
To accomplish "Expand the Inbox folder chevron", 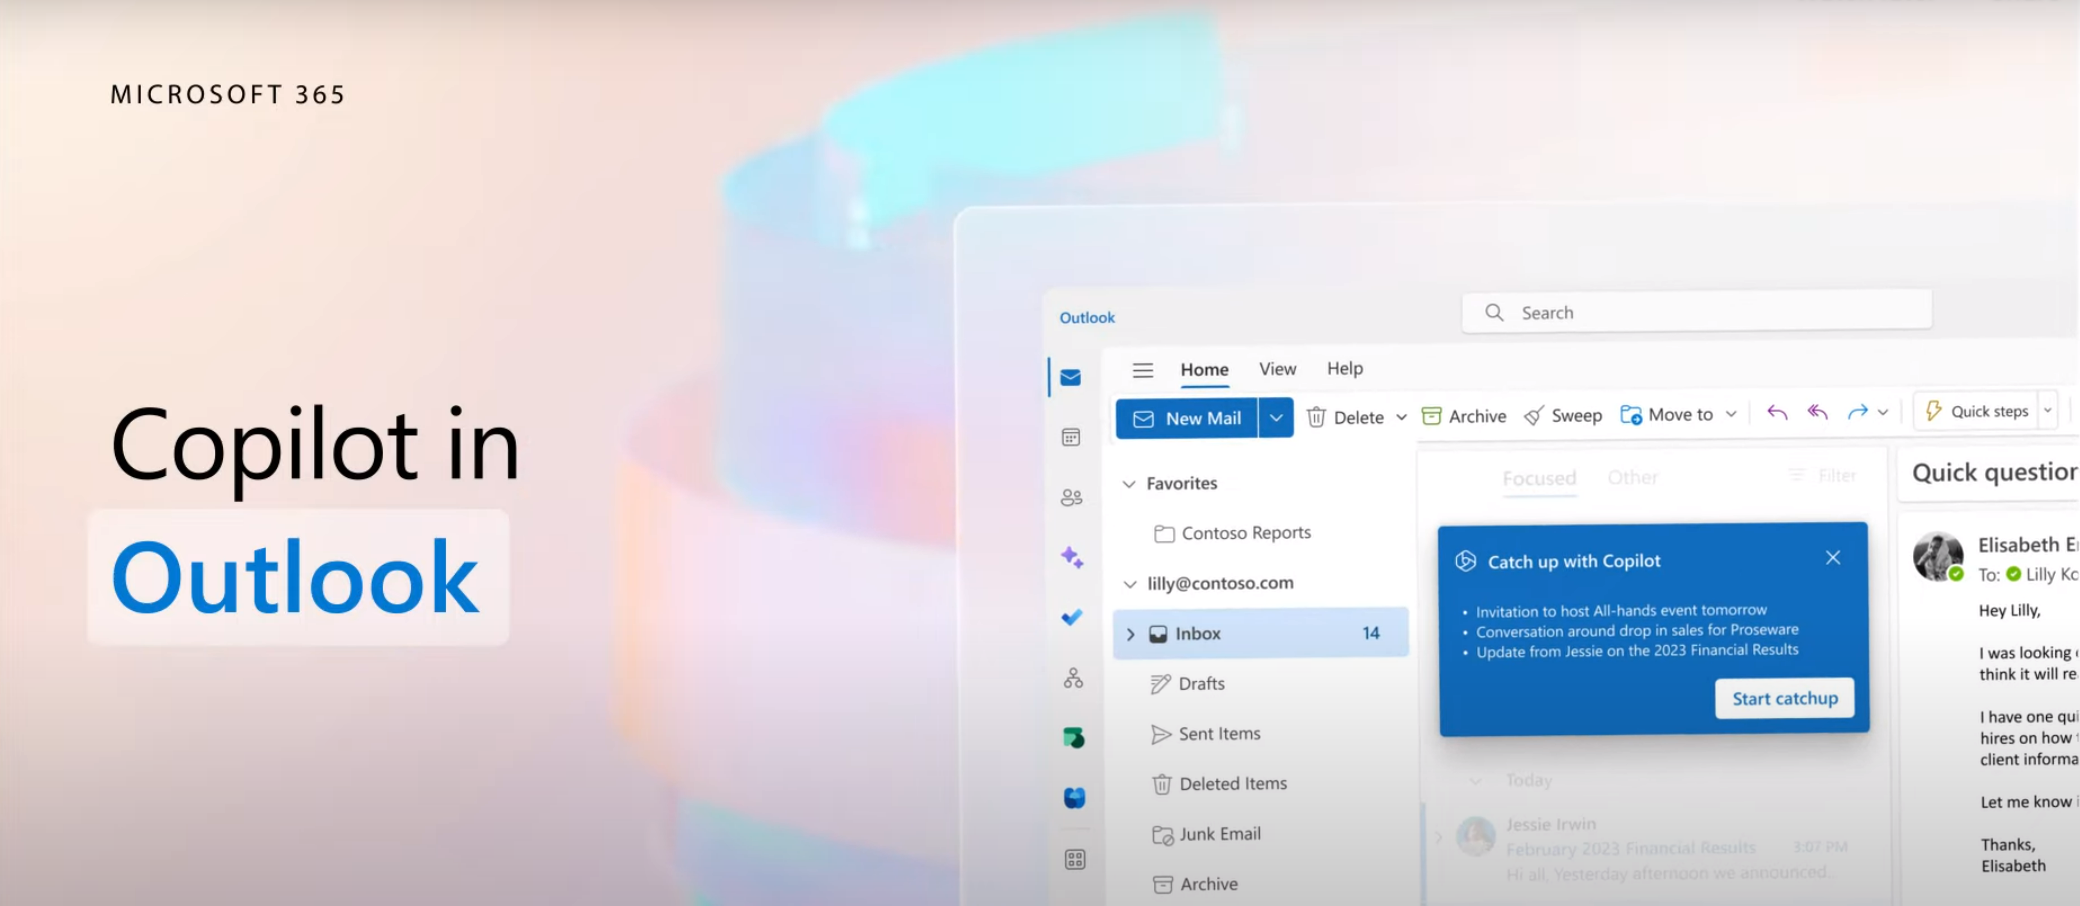I will pos(1131,634).
